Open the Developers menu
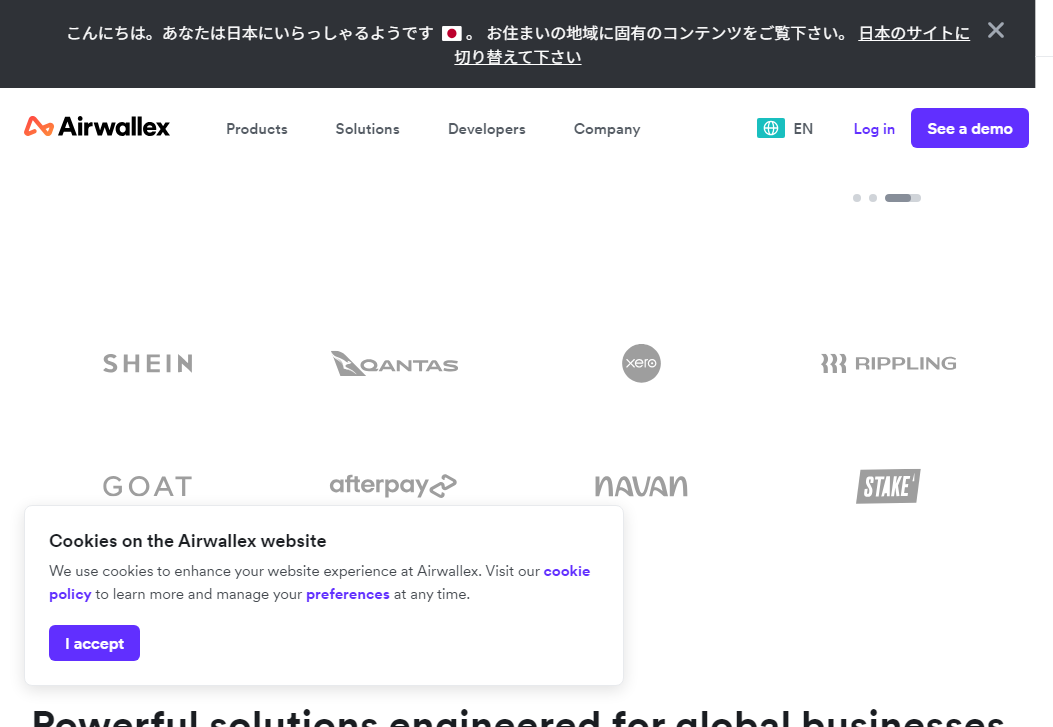 (x=487, y=129)
